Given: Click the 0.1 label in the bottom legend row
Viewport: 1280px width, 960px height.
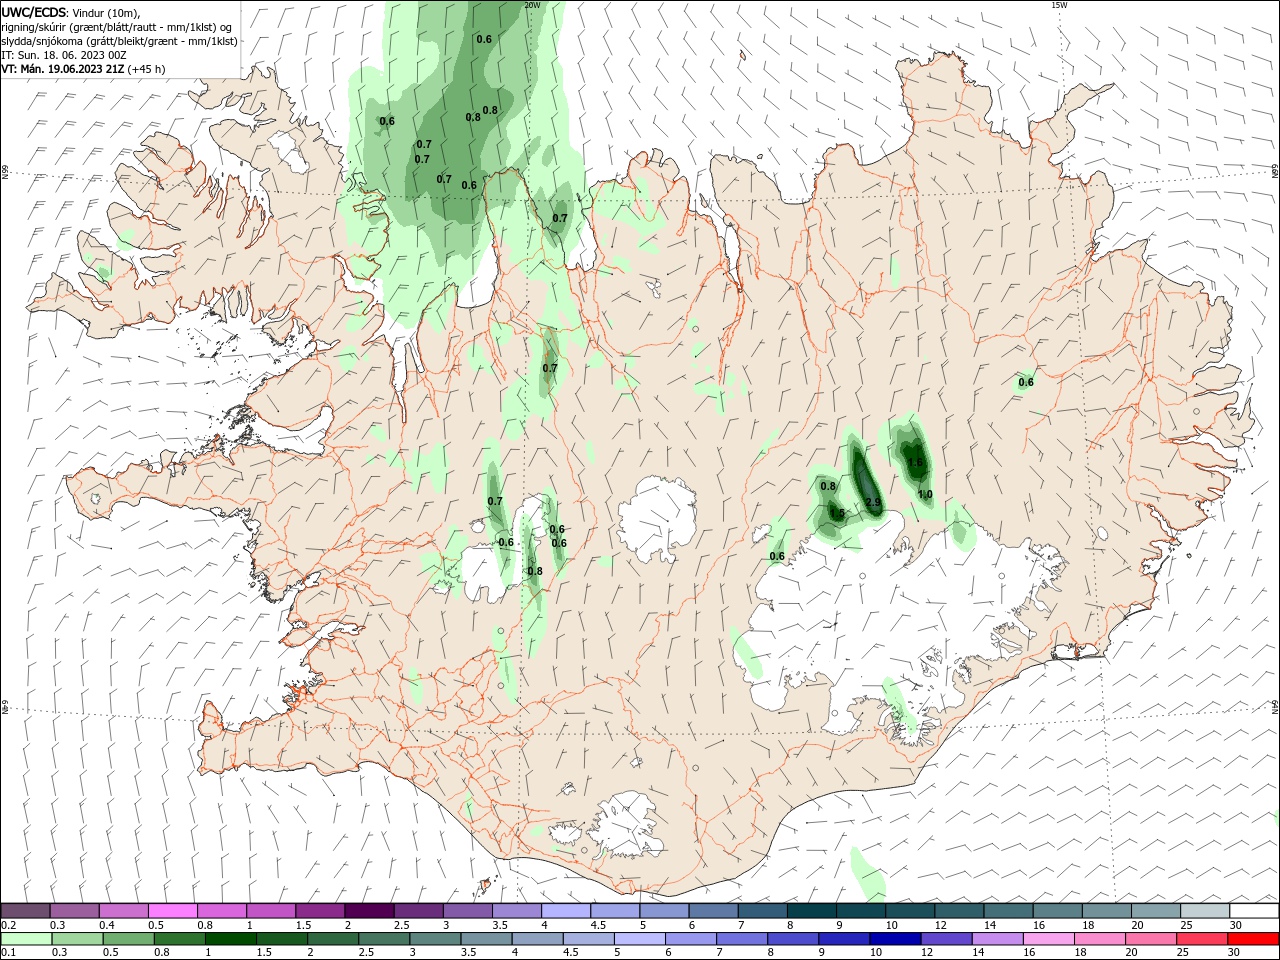Looking at the screenshot, I should pos(9,953).
